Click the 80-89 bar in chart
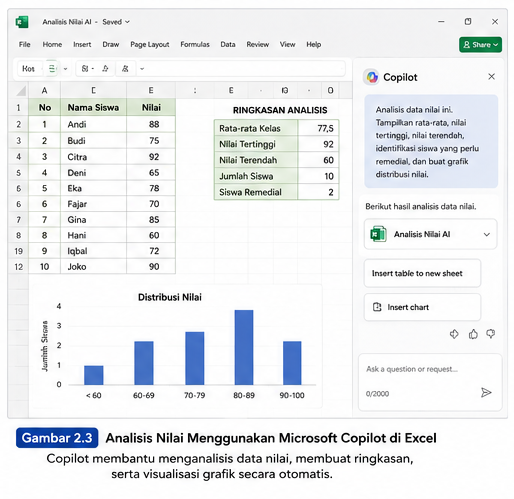The height and width of the screenshot is (499, 514). [x=244, y=347]
